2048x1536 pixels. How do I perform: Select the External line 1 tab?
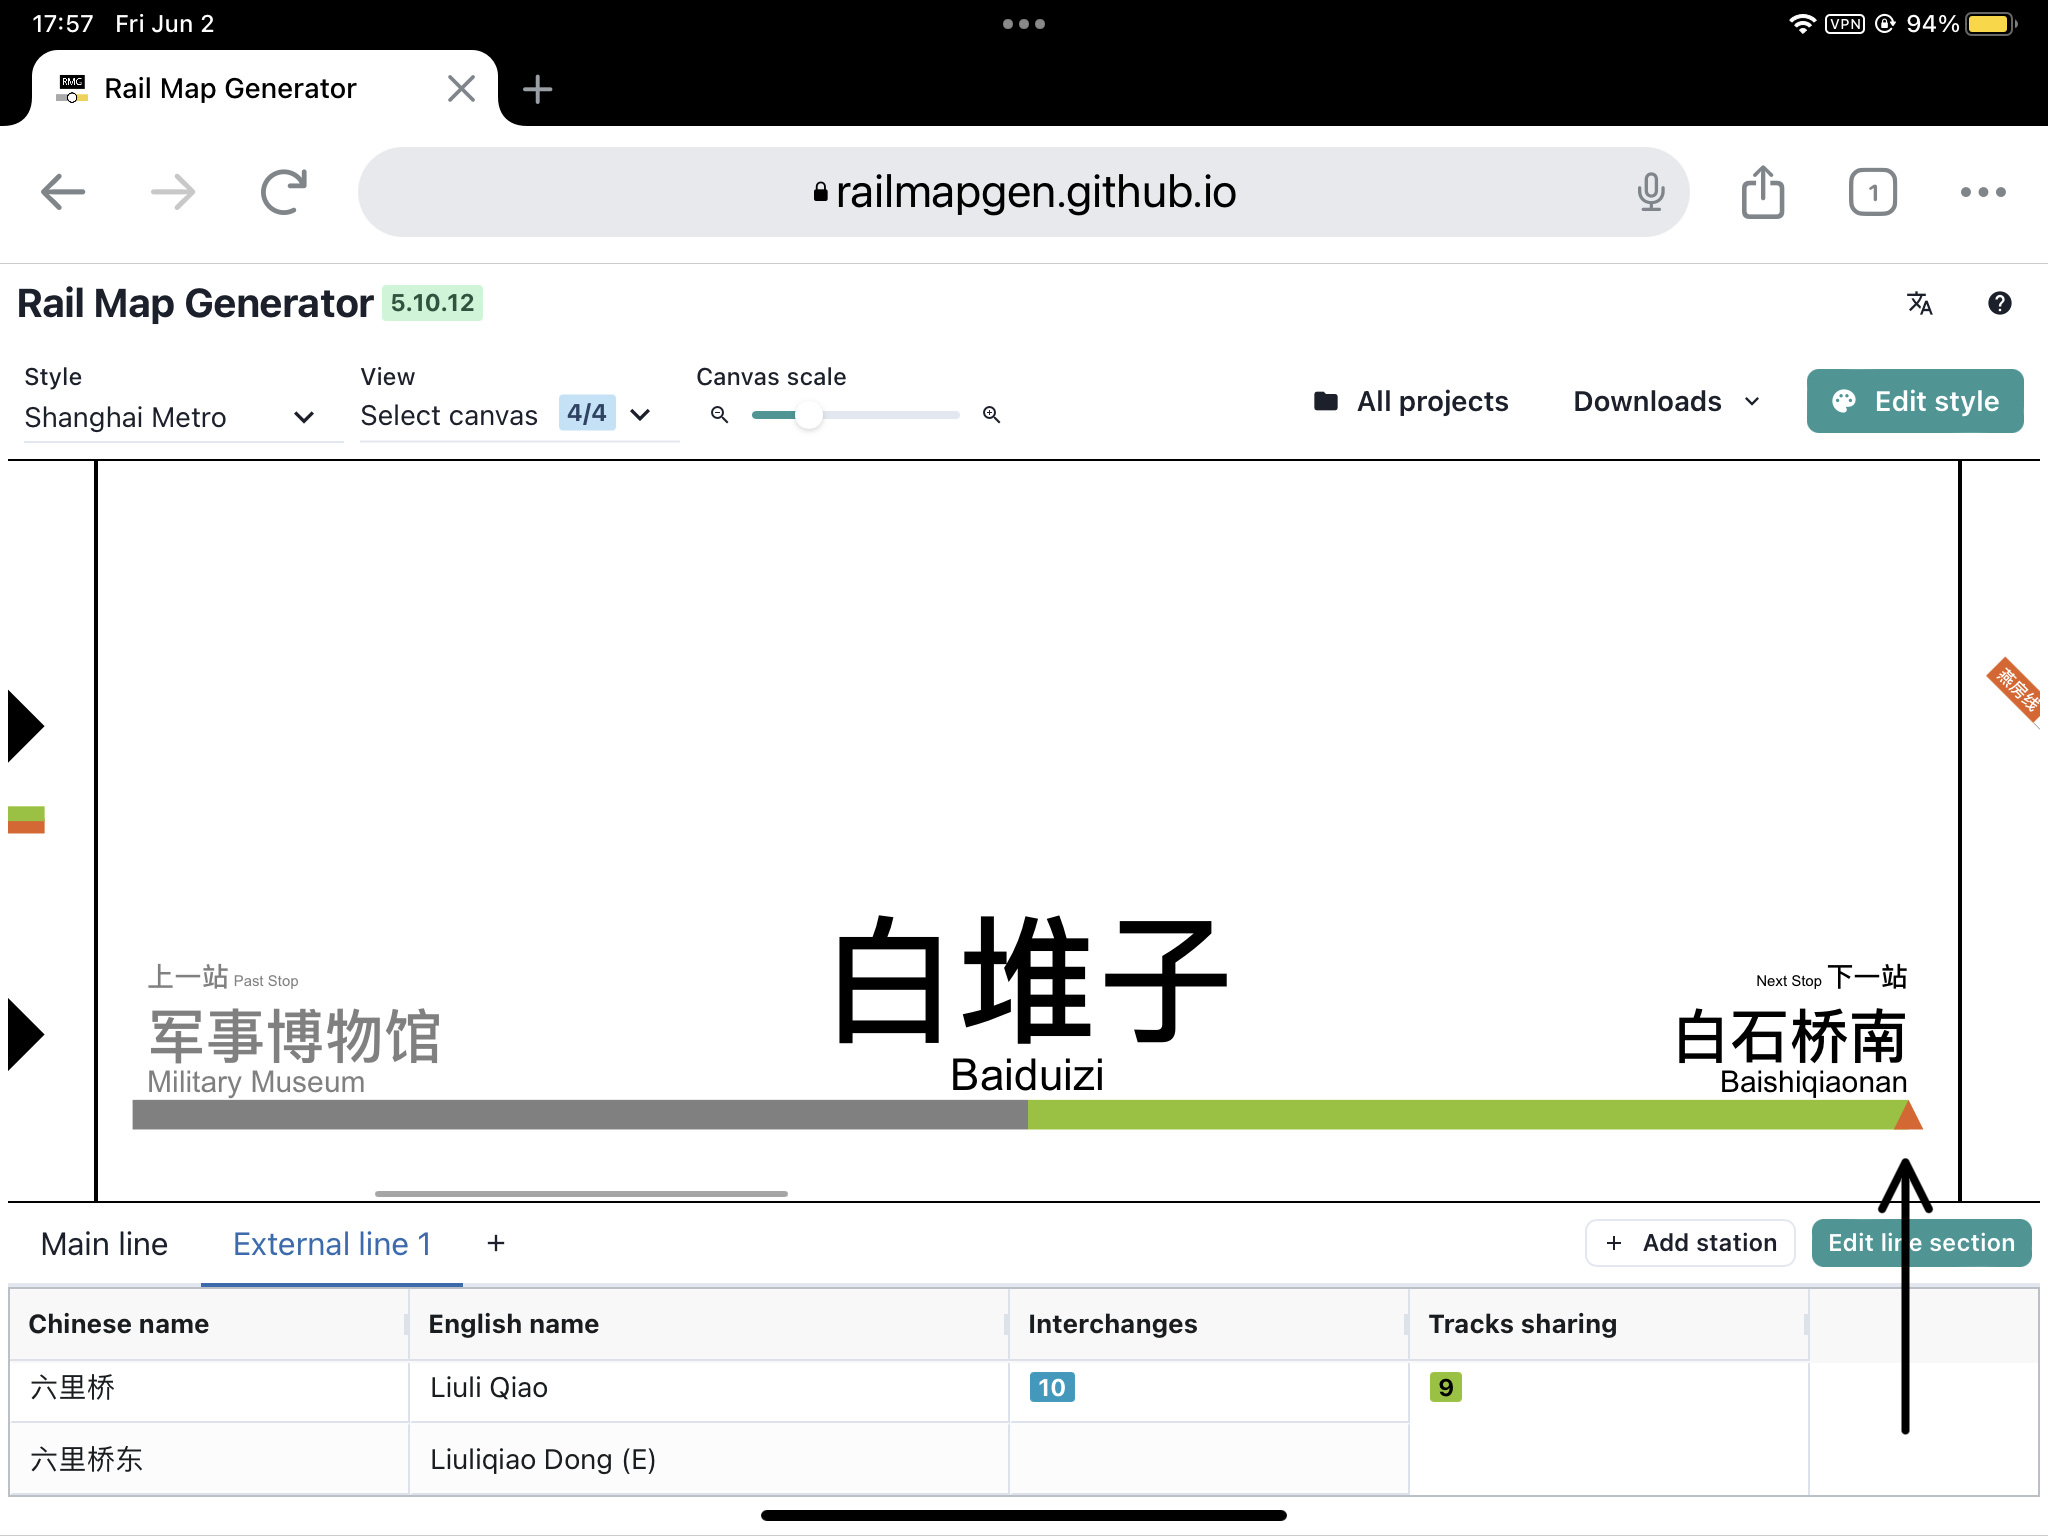pyautogui.click(x=331, y=1243)
